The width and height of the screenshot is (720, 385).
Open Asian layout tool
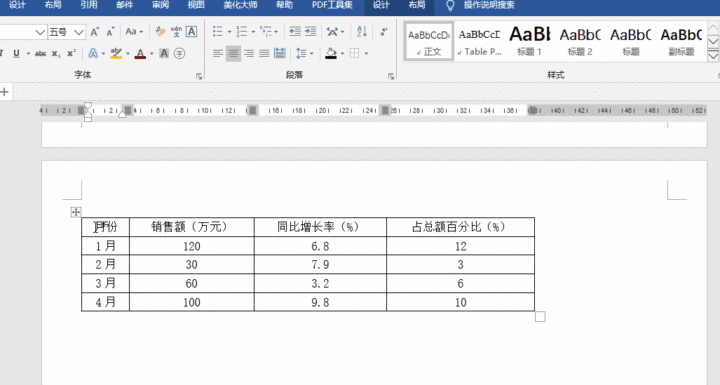click(x=332, y=31)
